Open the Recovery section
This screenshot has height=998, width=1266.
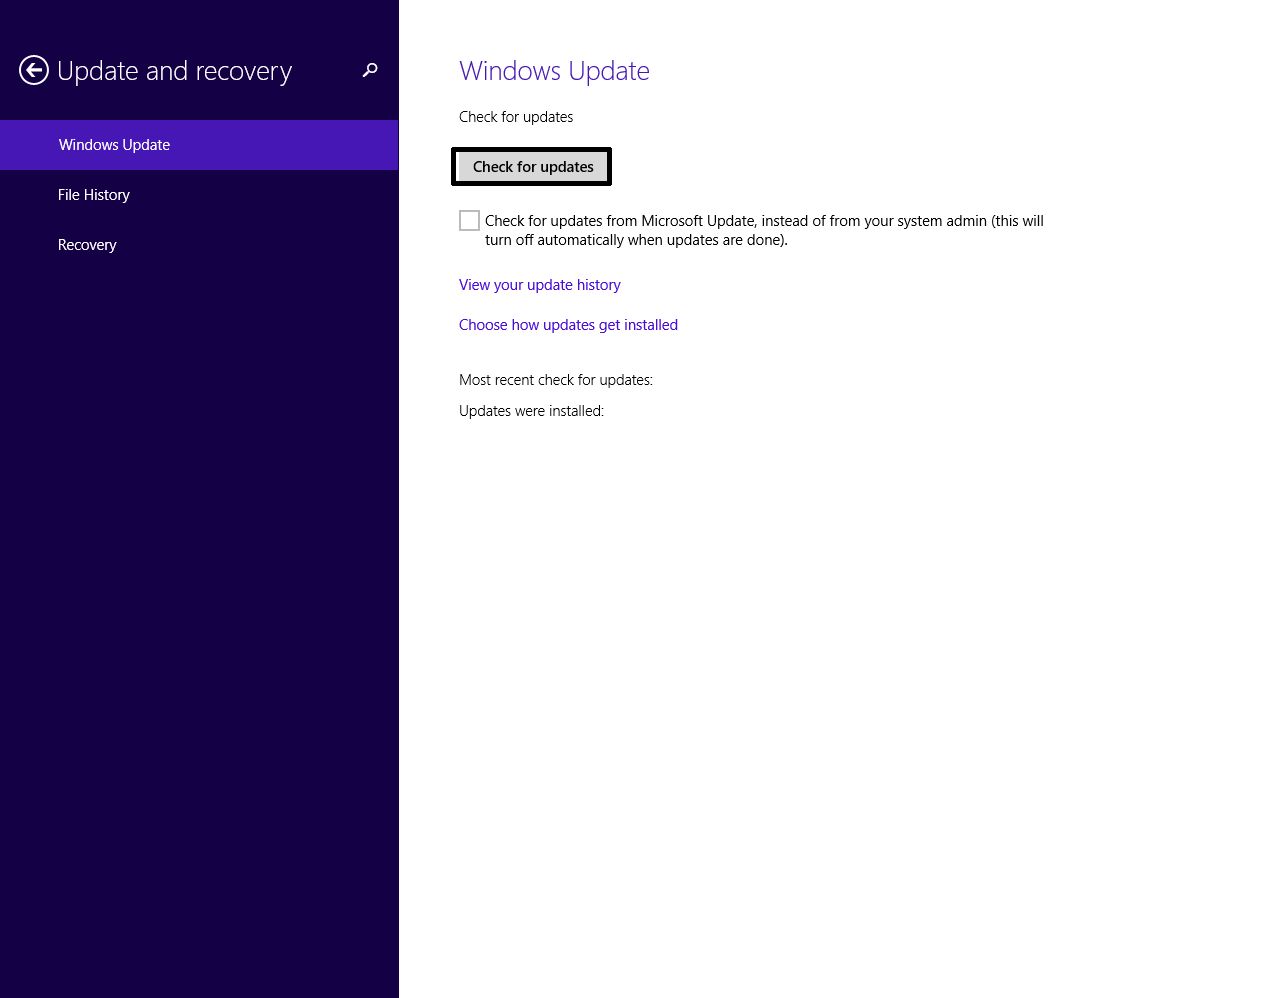pos(199,245)
